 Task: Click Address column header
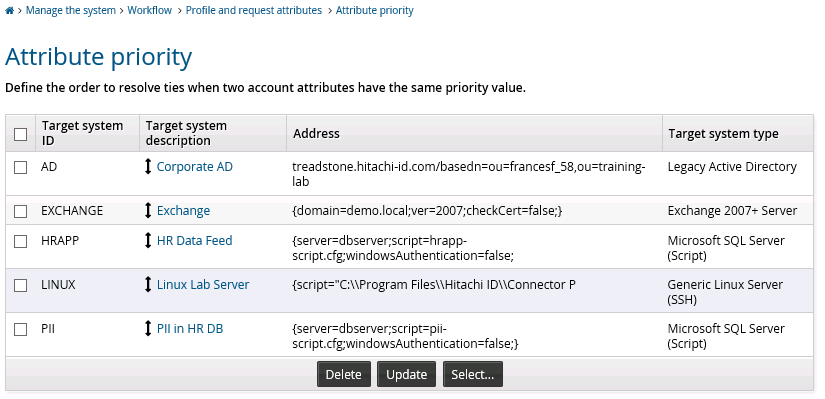click(x=475, y=133)
